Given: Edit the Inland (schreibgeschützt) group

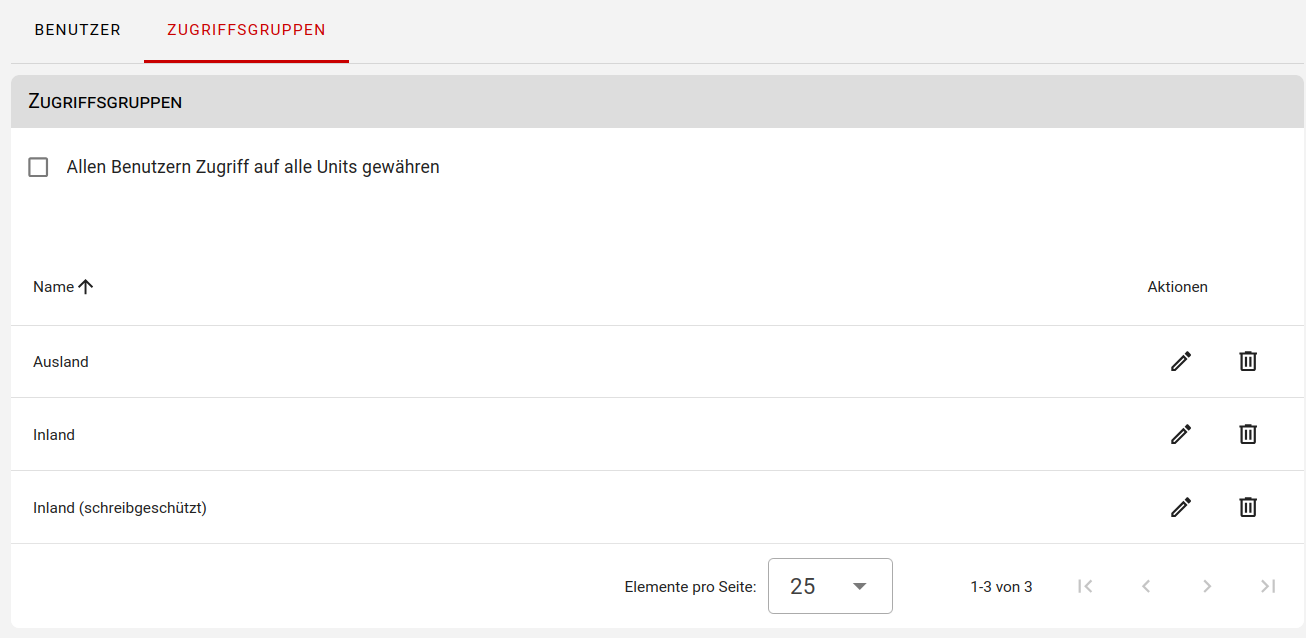Looking at the screenshot, I should (1181, 507).
